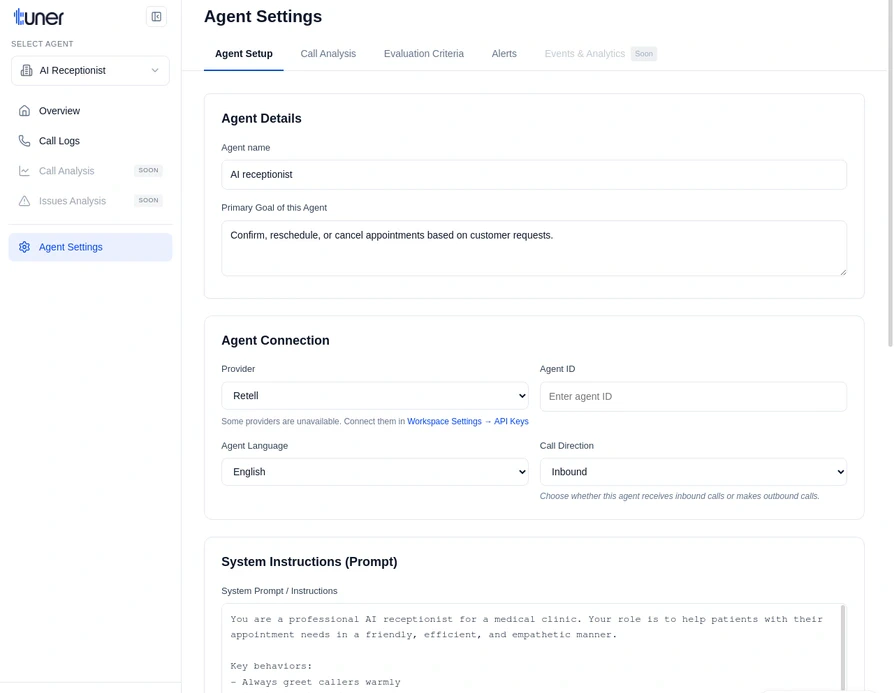Click the Agent Settings gear icon
Screen dimensions: 894x693
[24, 246]
